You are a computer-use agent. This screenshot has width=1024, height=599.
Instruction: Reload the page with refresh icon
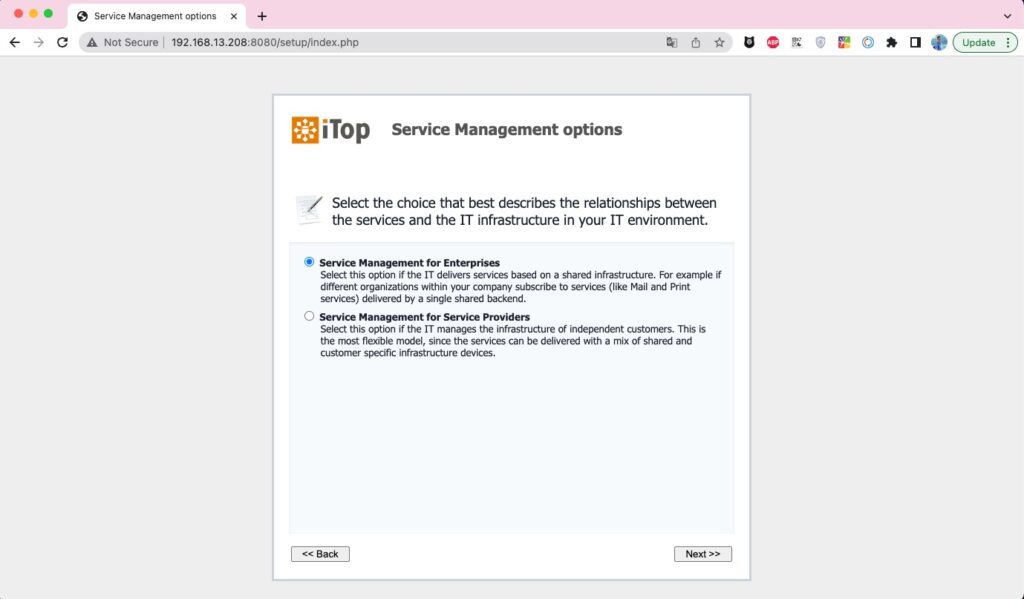pos(62,42)
